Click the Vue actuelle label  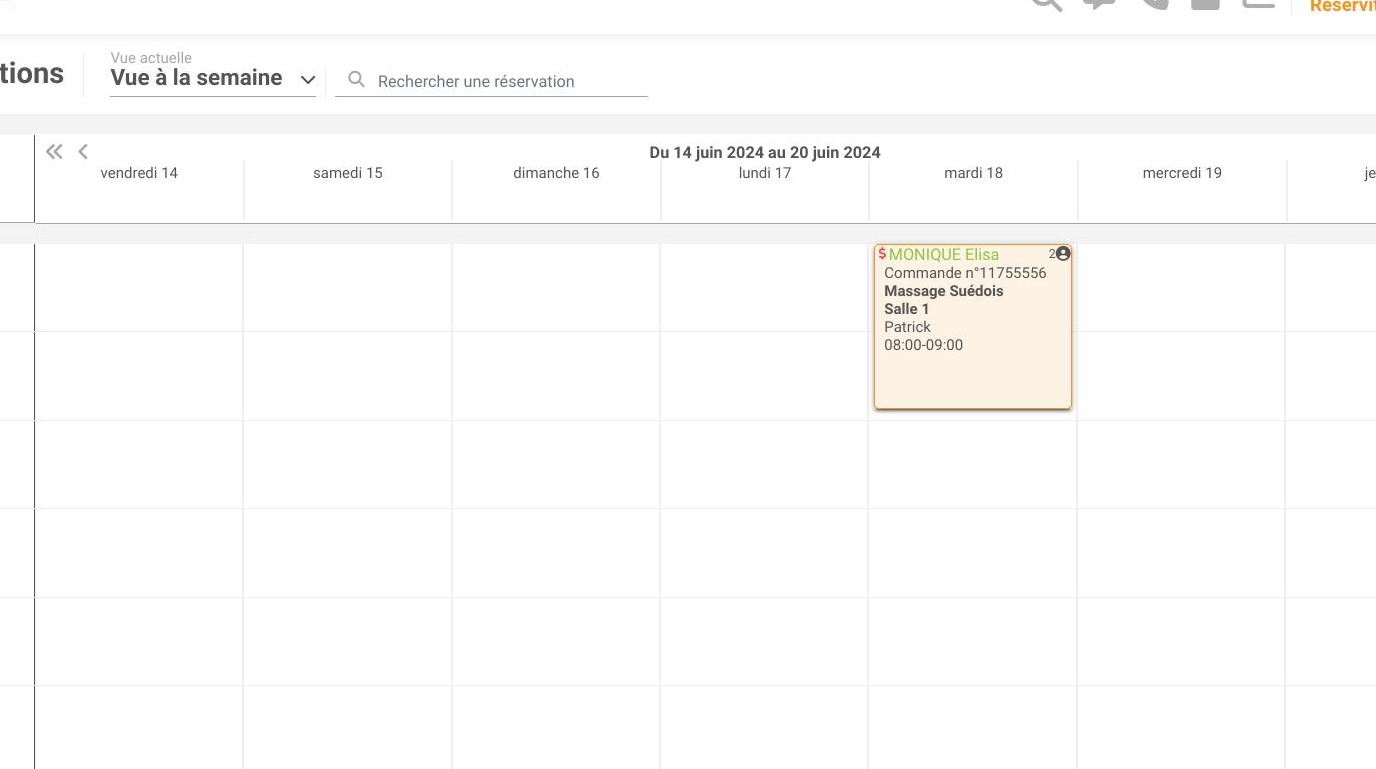pos(151,58)
